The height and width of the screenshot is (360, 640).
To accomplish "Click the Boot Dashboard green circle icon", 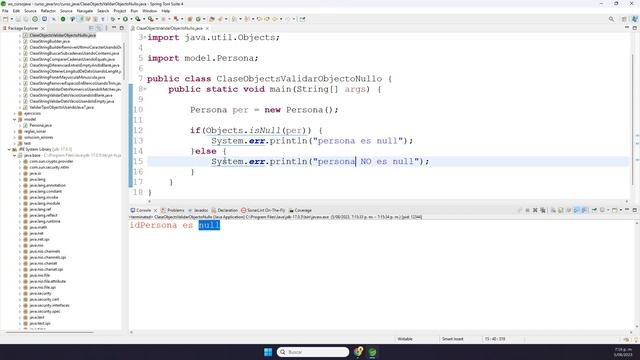I will [63, 19].
